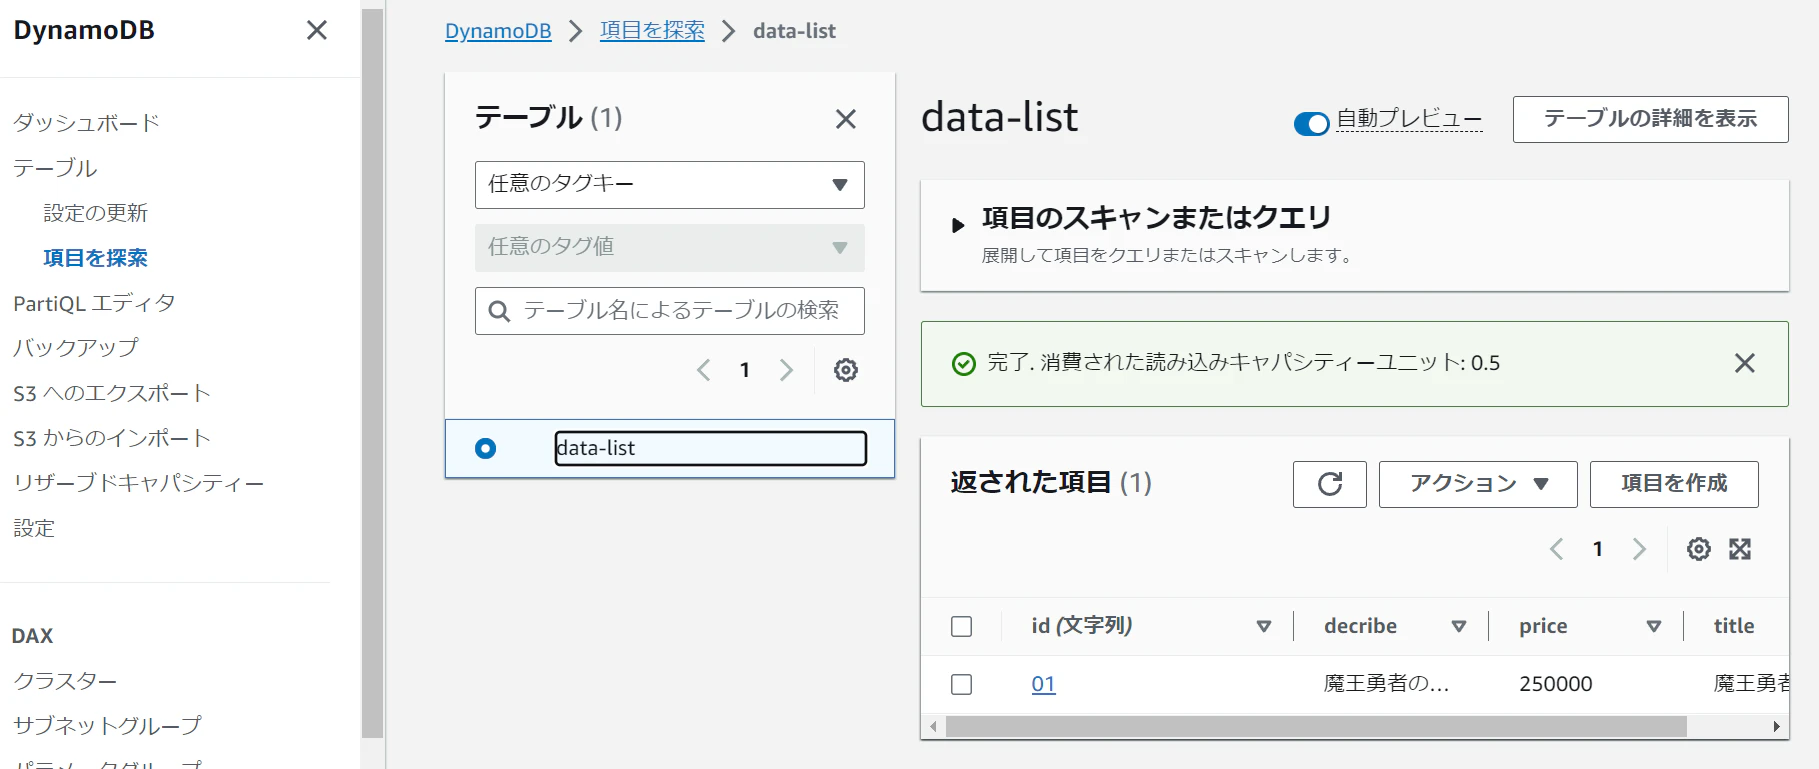Go to previous page of returned items
Viewport: 1819px width, 769px height.
[x=1557, y=549]
